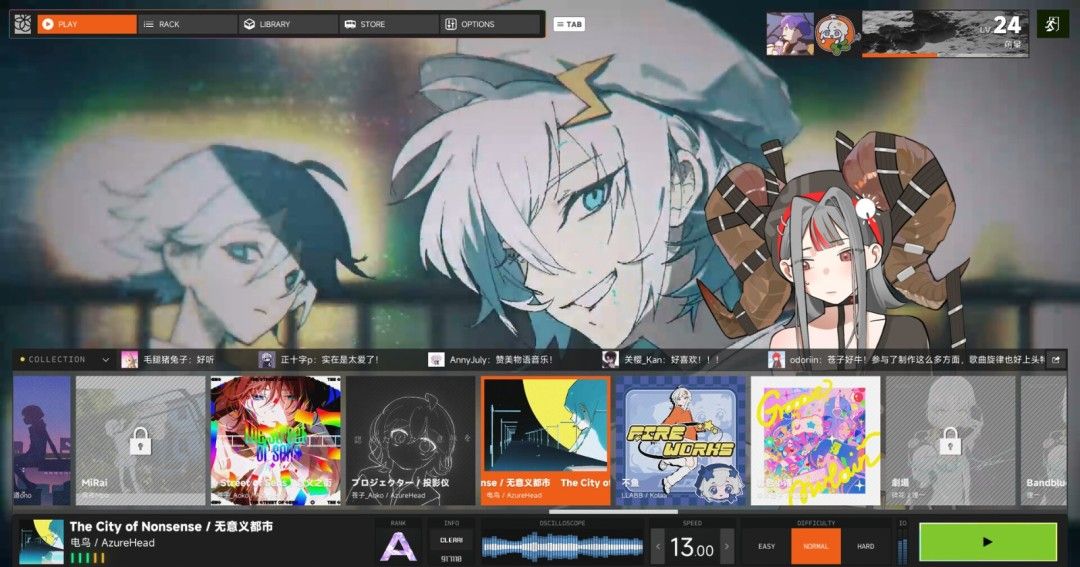Click the rank A grade icon

(x=398, y=546)
